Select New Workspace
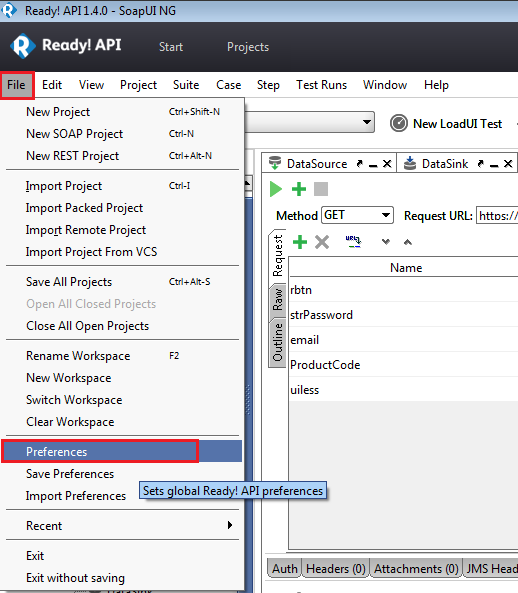 [123, 378]
